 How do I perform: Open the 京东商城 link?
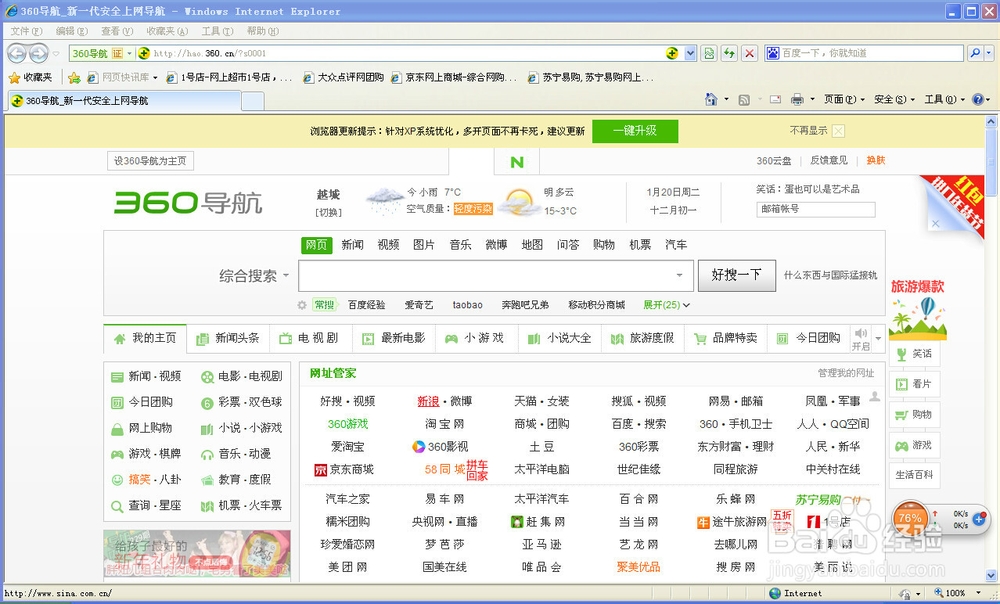coord(344,469)
